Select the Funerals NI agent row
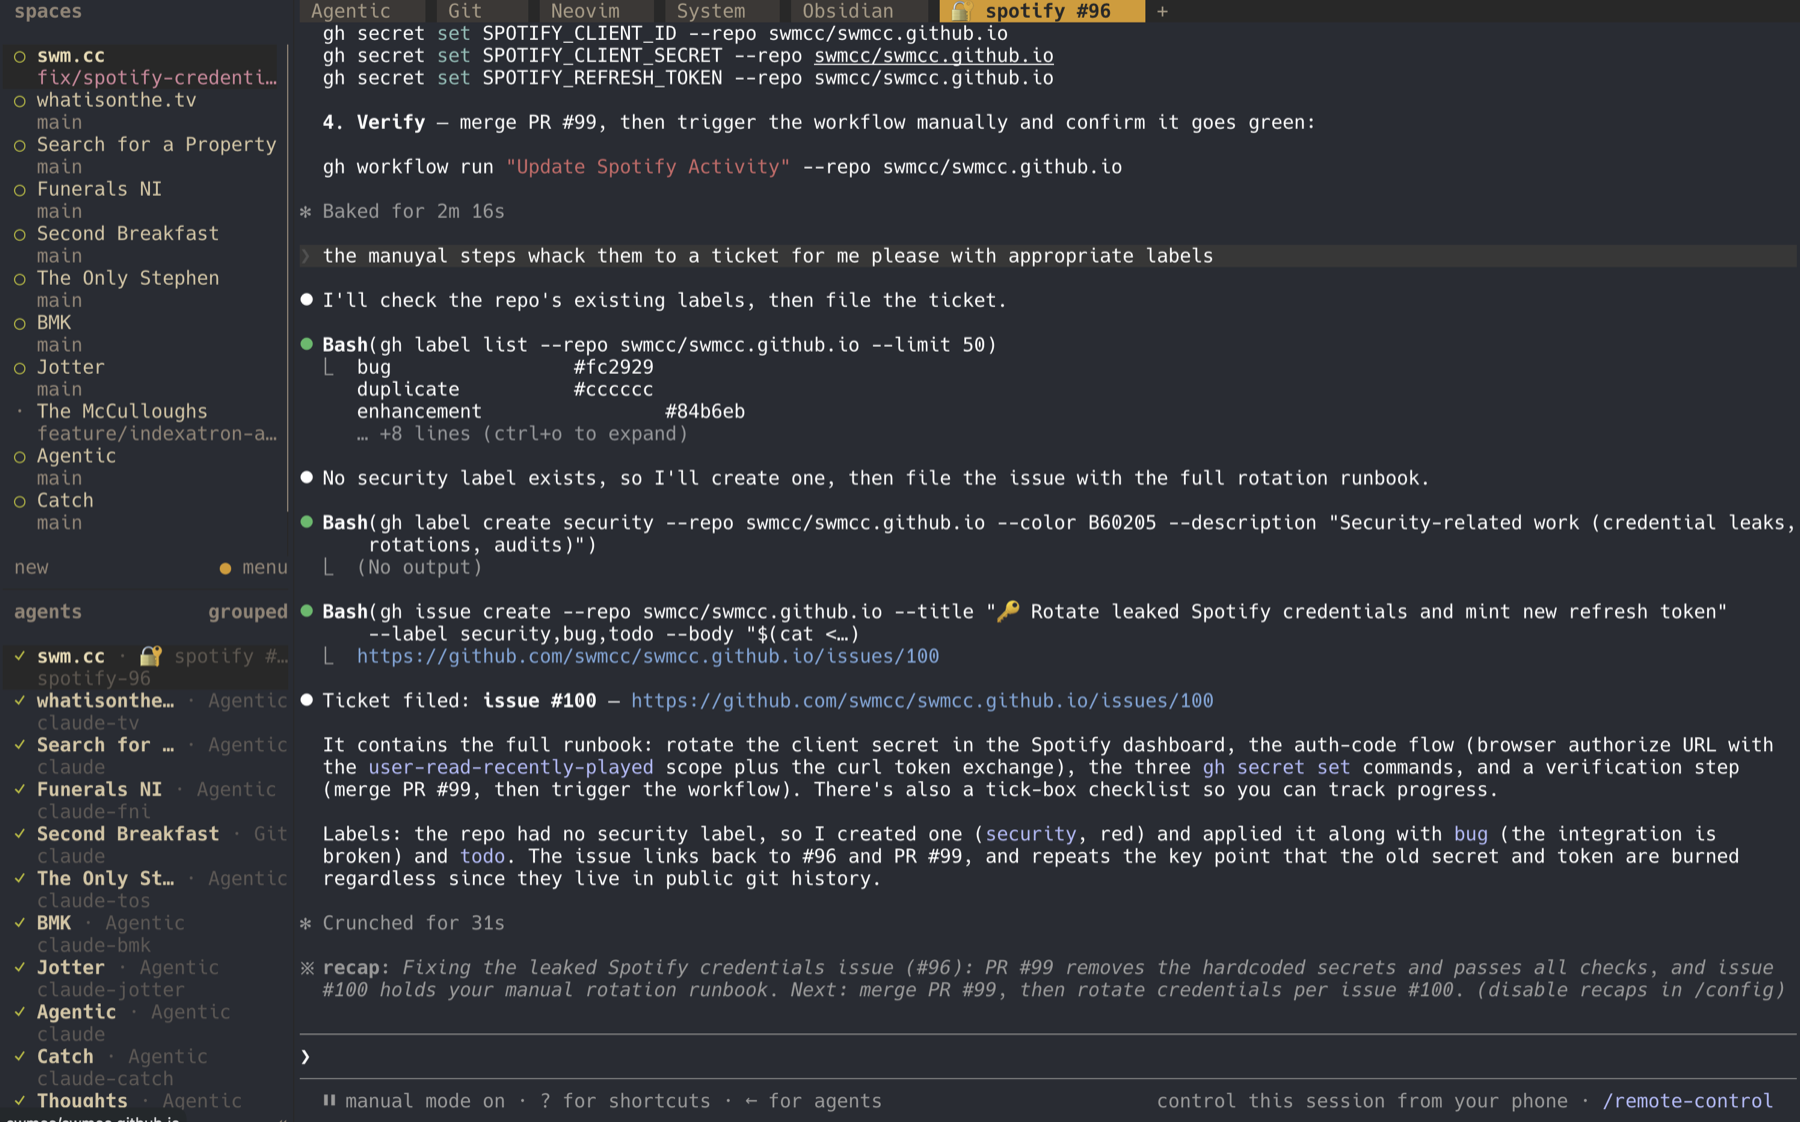Image resolution: width=1800 pixels, height=1122 pixels. pos(145,800)
